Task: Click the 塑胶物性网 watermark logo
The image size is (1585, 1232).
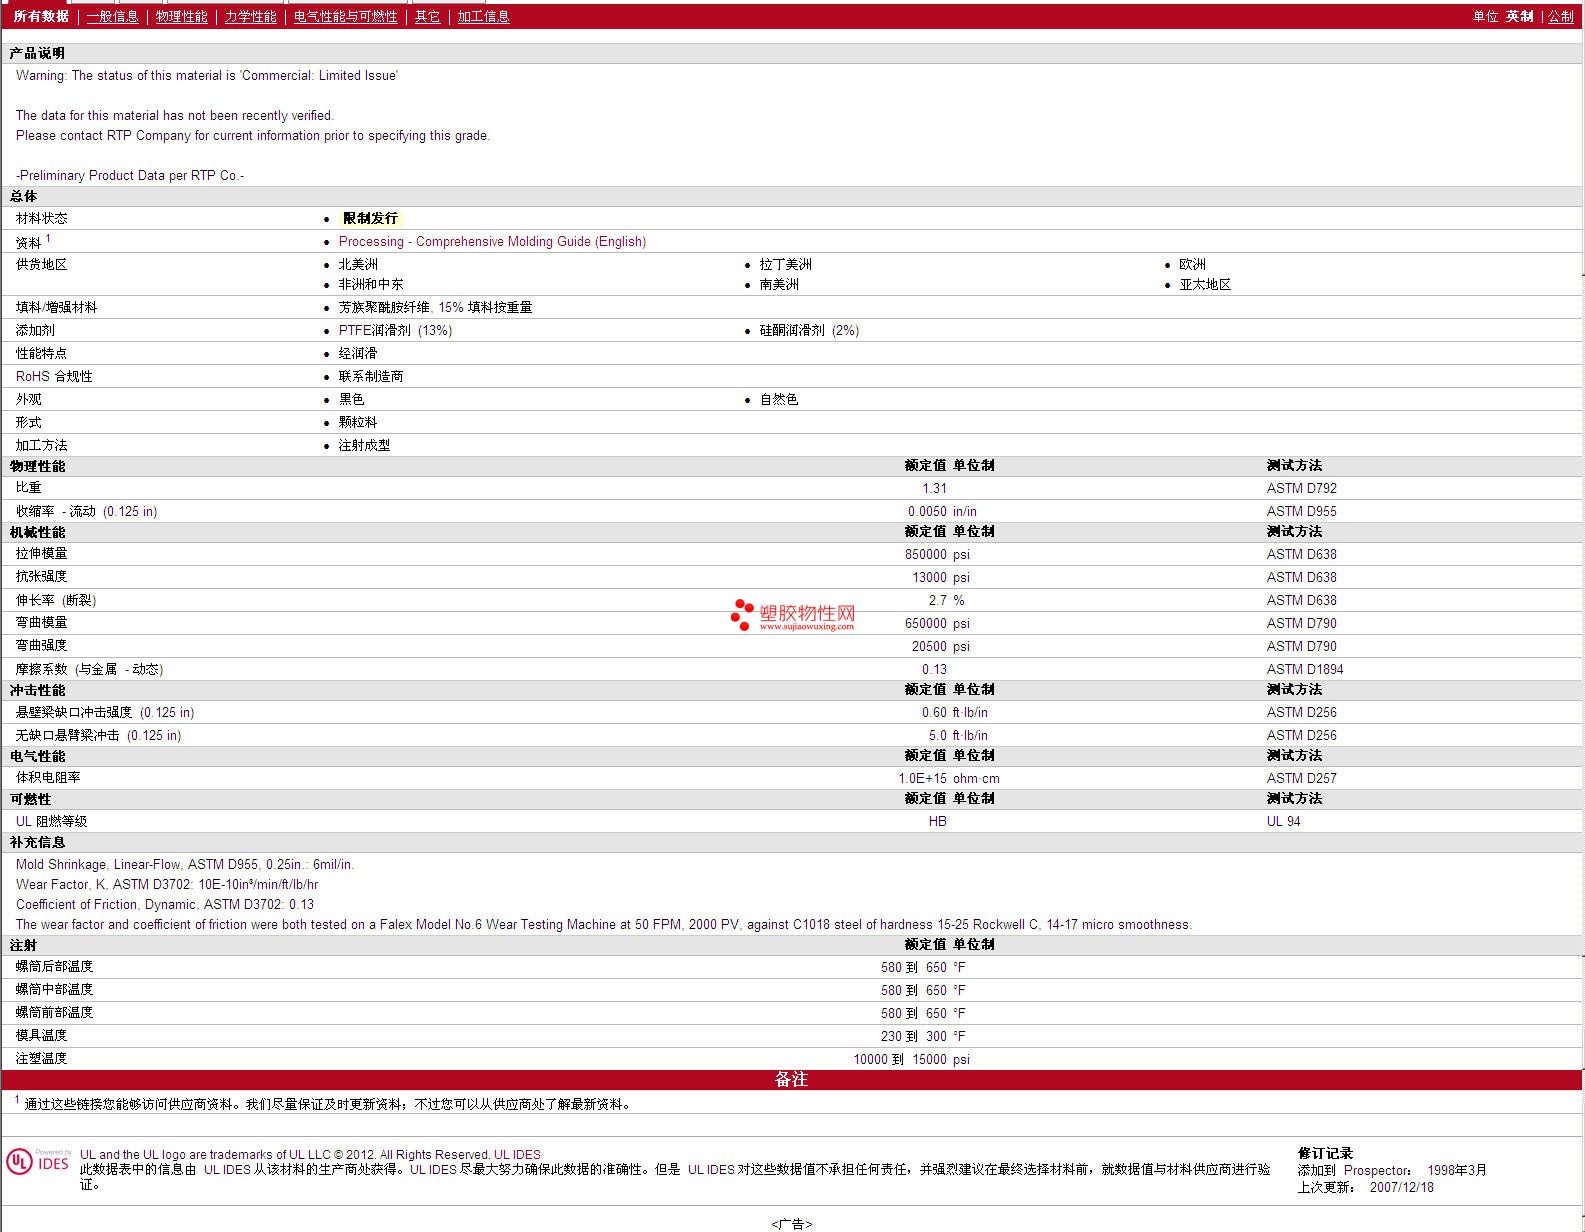Action: (792, 615)
